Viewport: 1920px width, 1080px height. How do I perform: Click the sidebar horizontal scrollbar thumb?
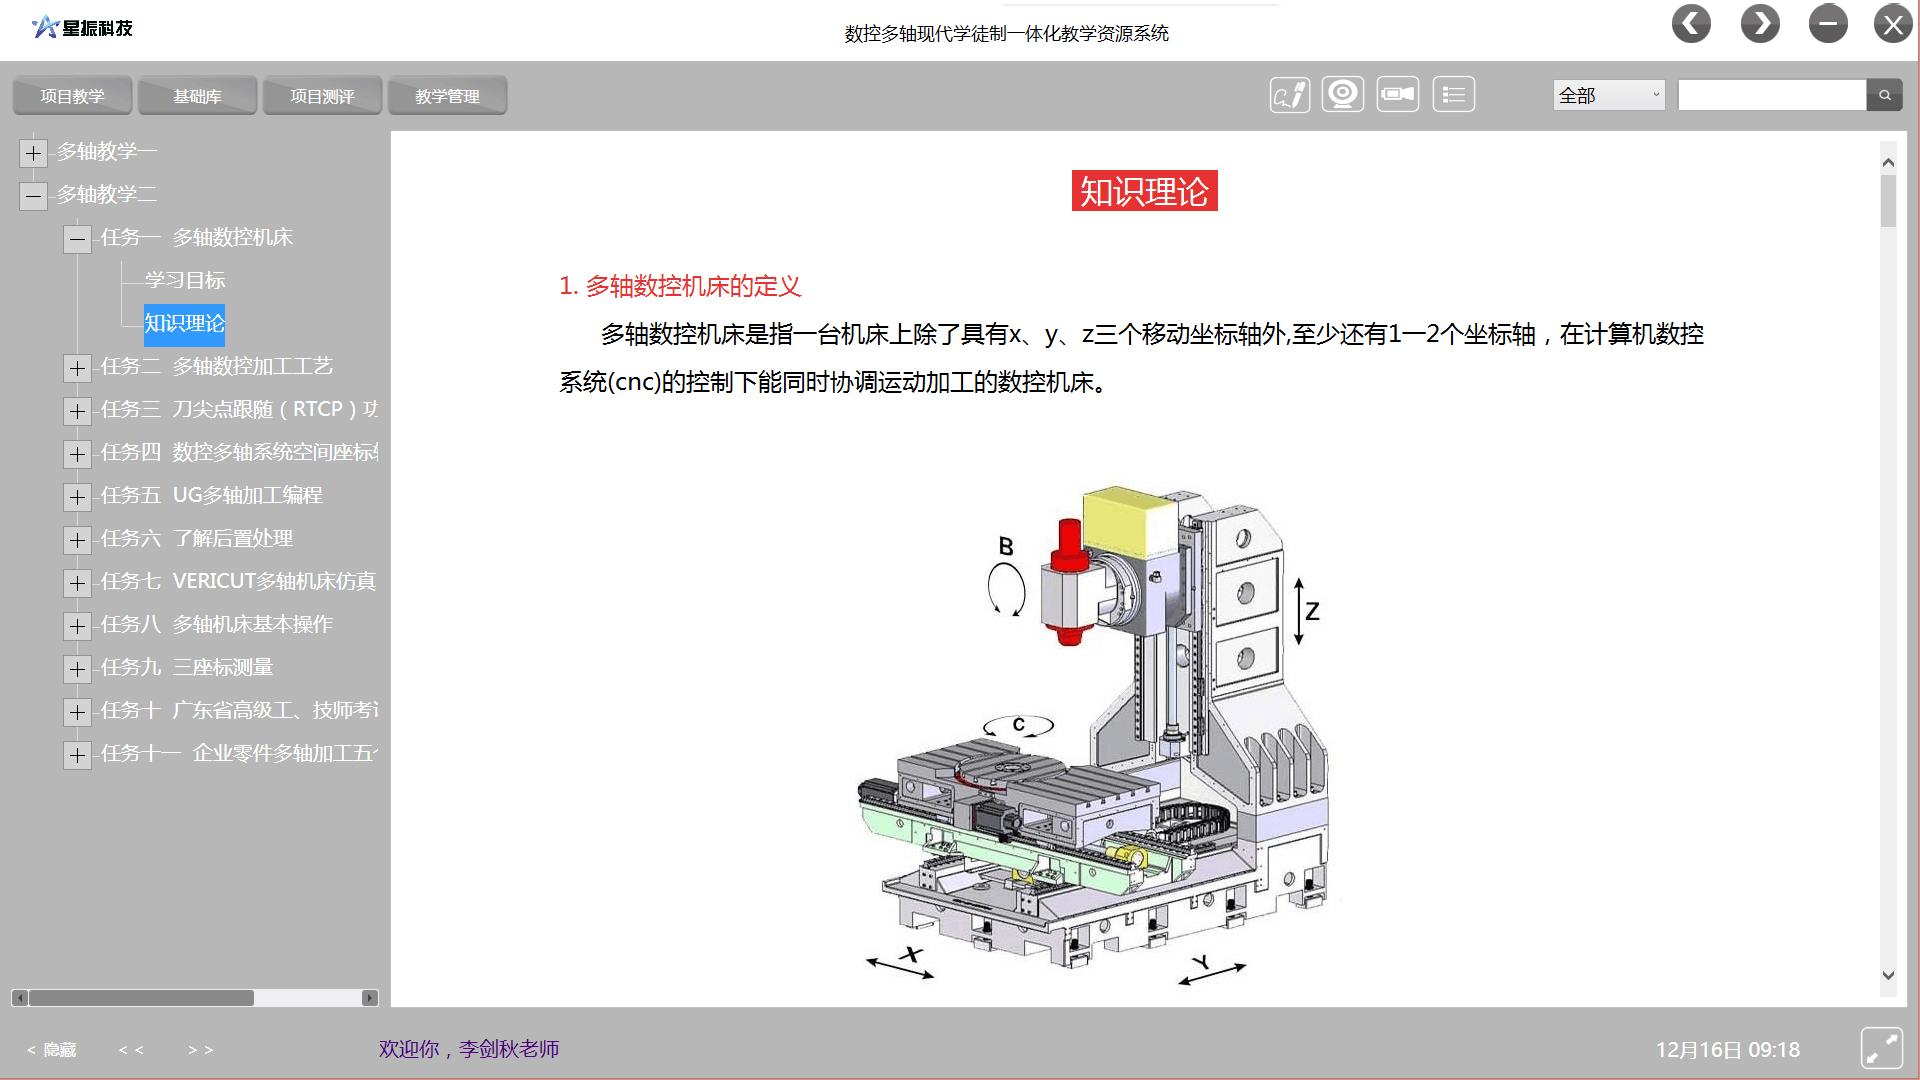(x=141, y=998)
